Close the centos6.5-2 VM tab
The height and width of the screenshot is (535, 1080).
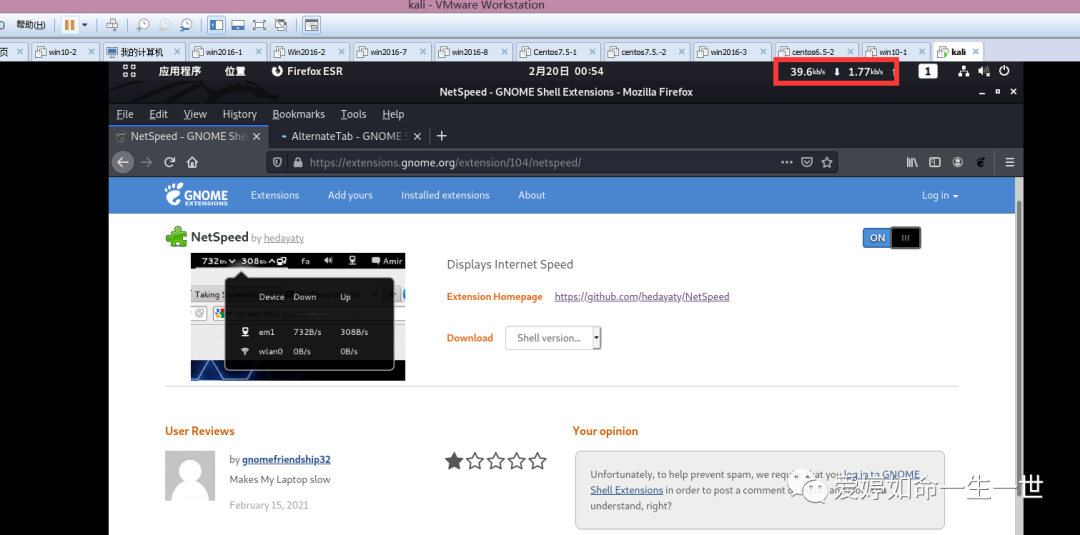(x=850, y=52)
